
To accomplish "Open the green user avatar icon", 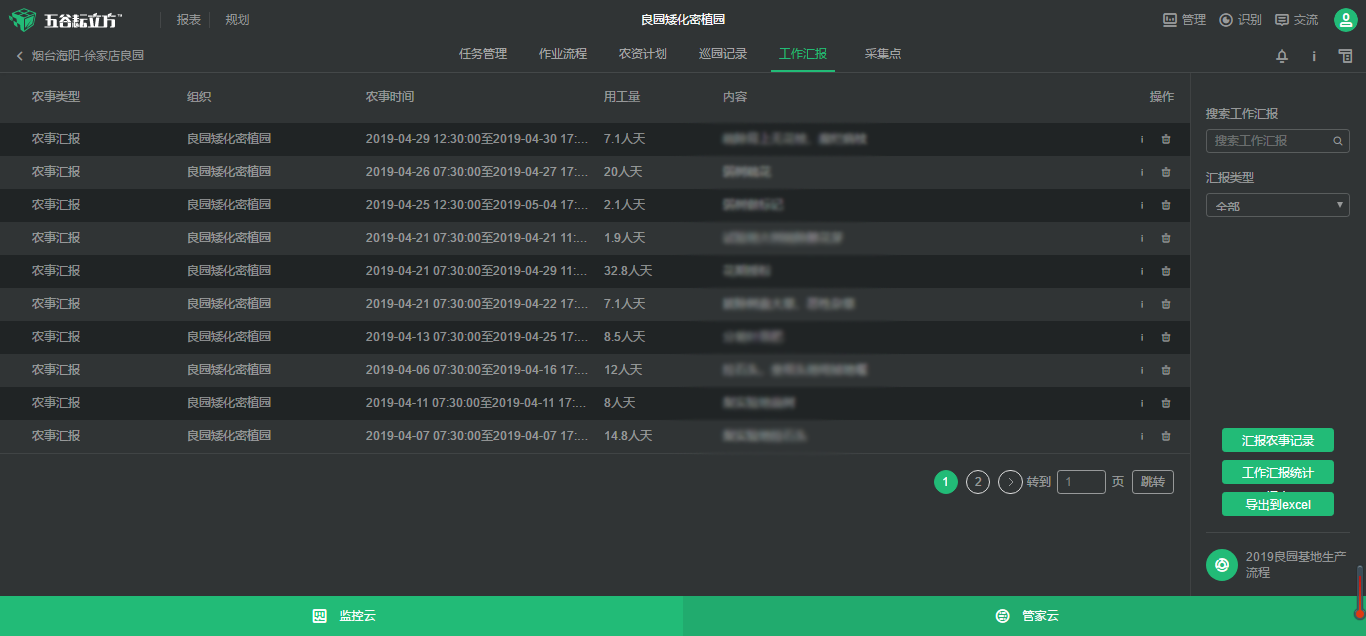I will tap(1345, 19).
